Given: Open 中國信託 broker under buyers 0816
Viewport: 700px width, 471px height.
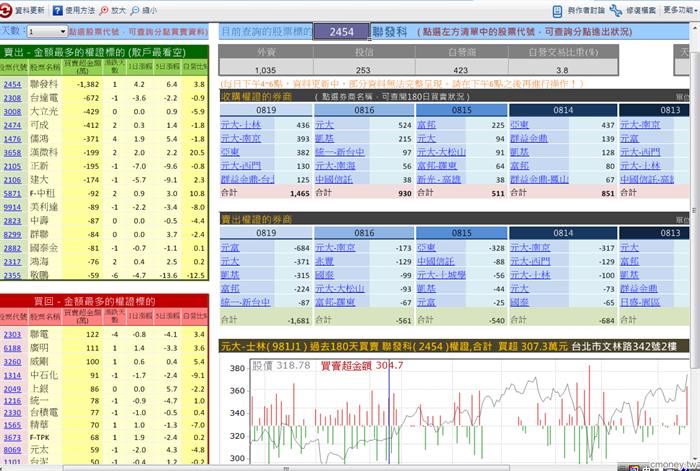Looking at the screenshot, I should (x=334, y=179).
